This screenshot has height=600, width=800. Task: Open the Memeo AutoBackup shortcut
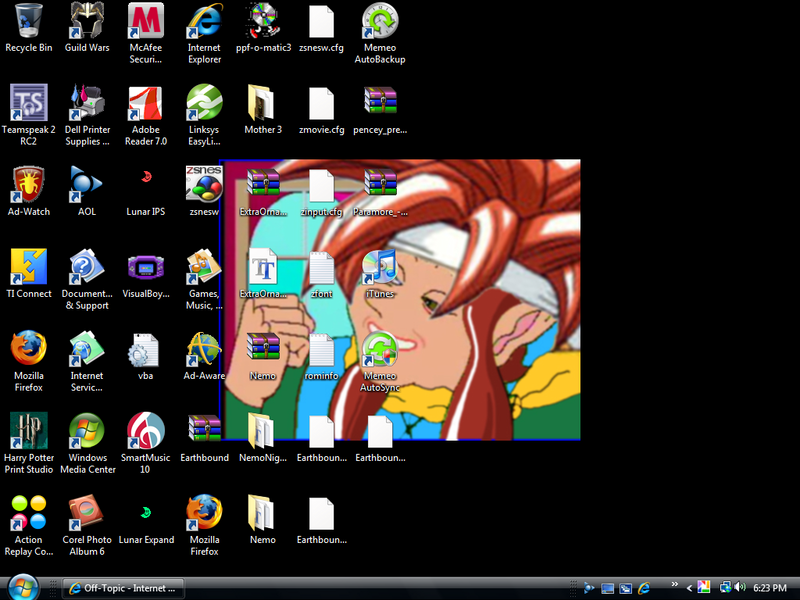tap(380, 20)
